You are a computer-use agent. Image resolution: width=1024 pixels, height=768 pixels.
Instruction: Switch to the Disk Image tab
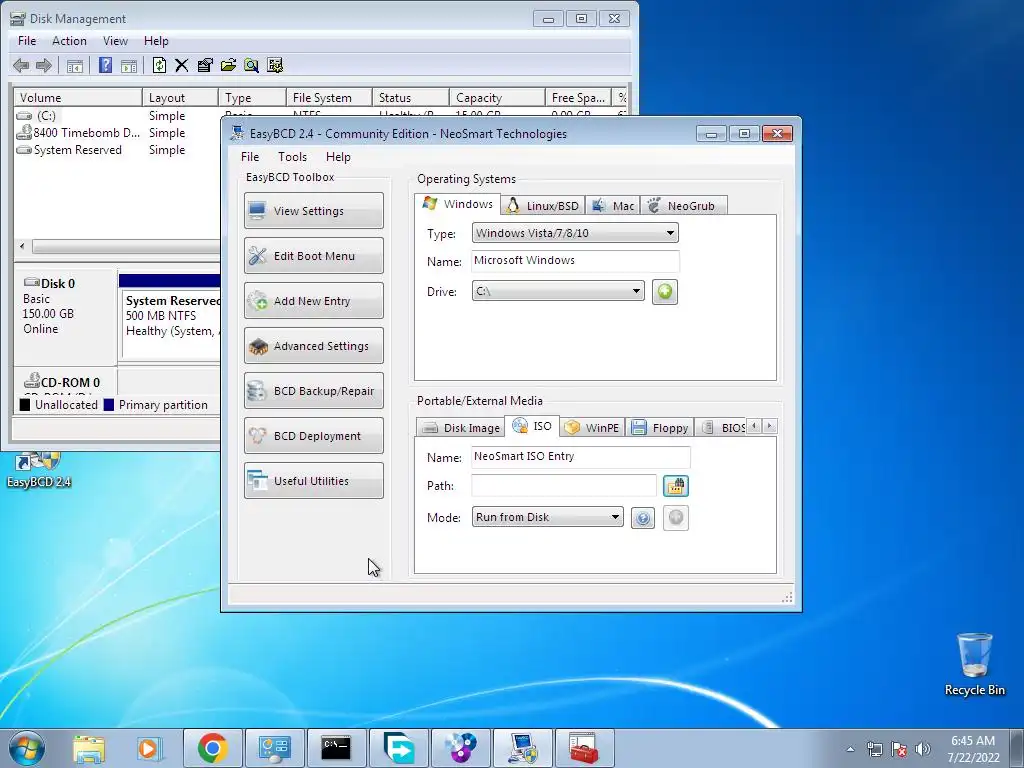point(460,428)
